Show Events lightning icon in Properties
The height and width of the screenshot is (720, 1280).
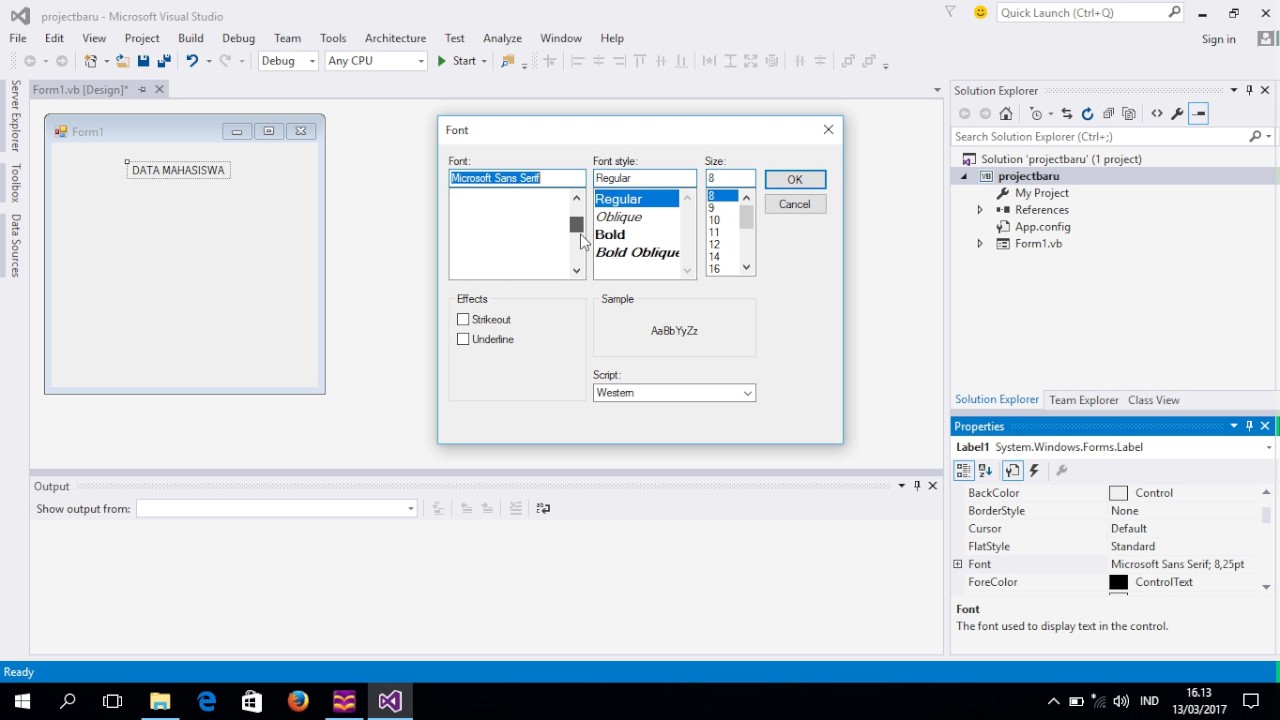click(1035, 470)
